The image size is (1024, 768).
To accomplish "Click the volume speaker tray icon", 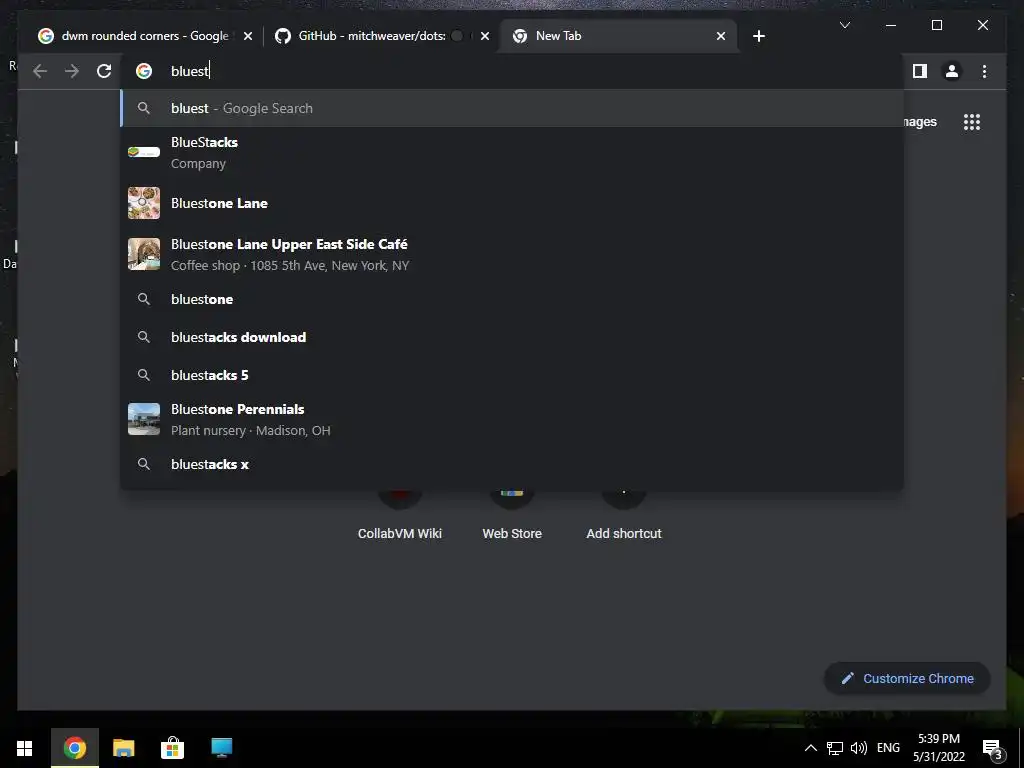I will (x=859, y=748).
